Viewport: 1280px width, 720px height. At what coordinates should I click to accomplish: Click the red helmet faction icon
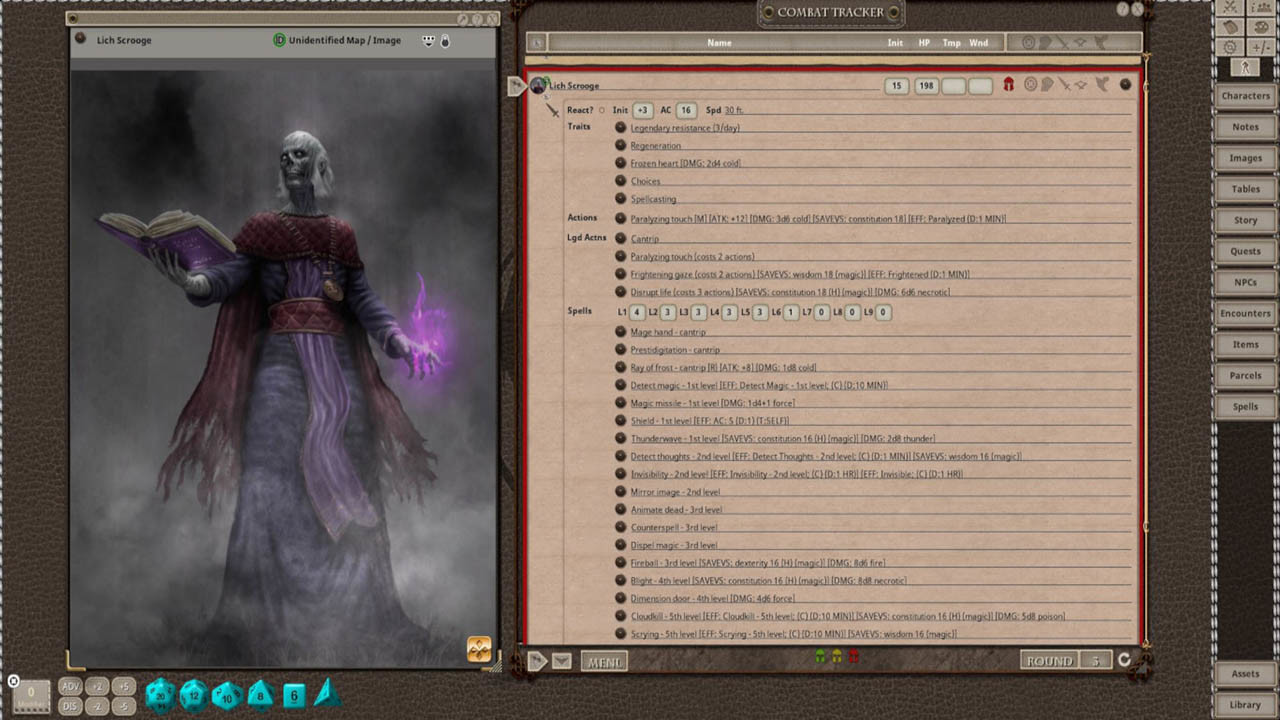point(1008,86)
